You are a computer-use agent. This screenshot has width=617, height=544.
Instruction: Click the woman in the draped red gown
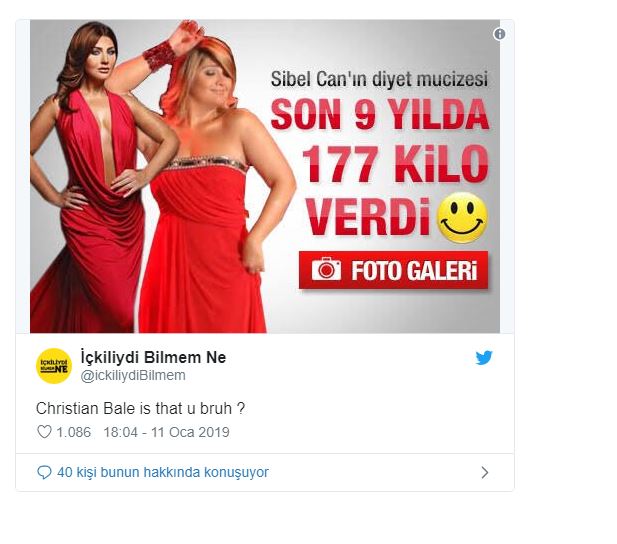pos(92,177)
